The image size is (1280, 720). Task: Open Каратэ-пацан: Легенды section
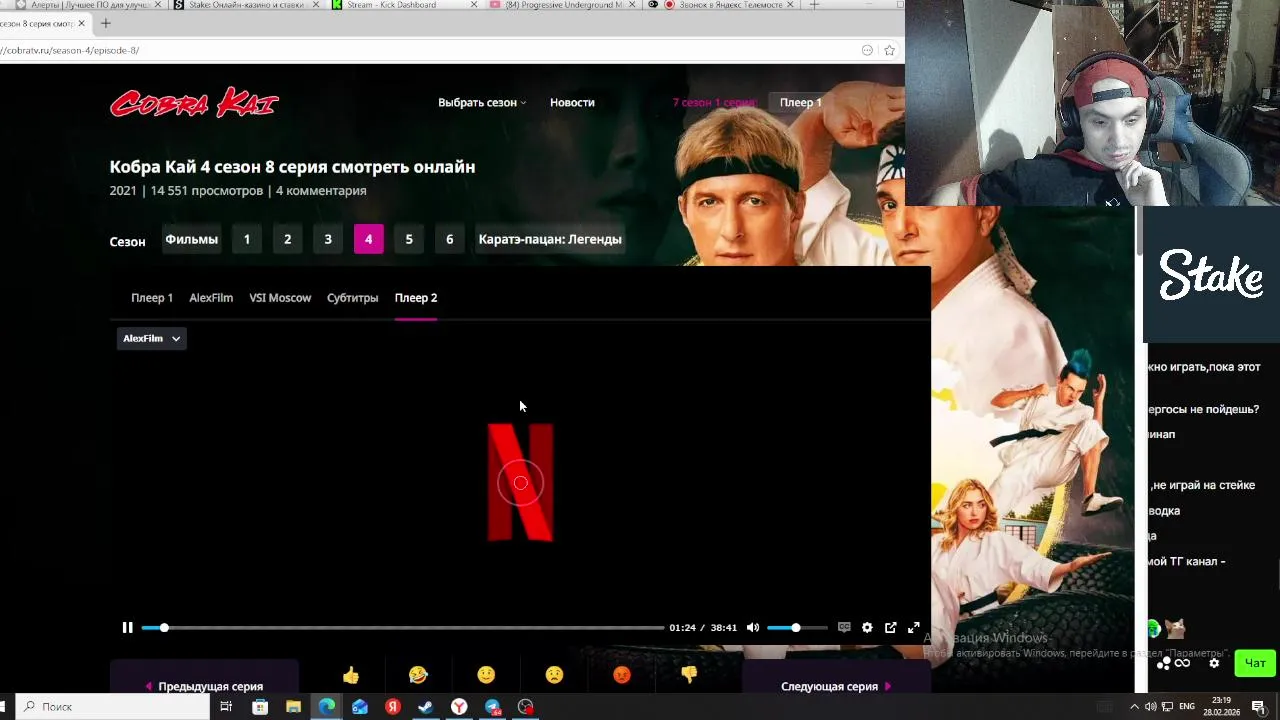(550, 239)
